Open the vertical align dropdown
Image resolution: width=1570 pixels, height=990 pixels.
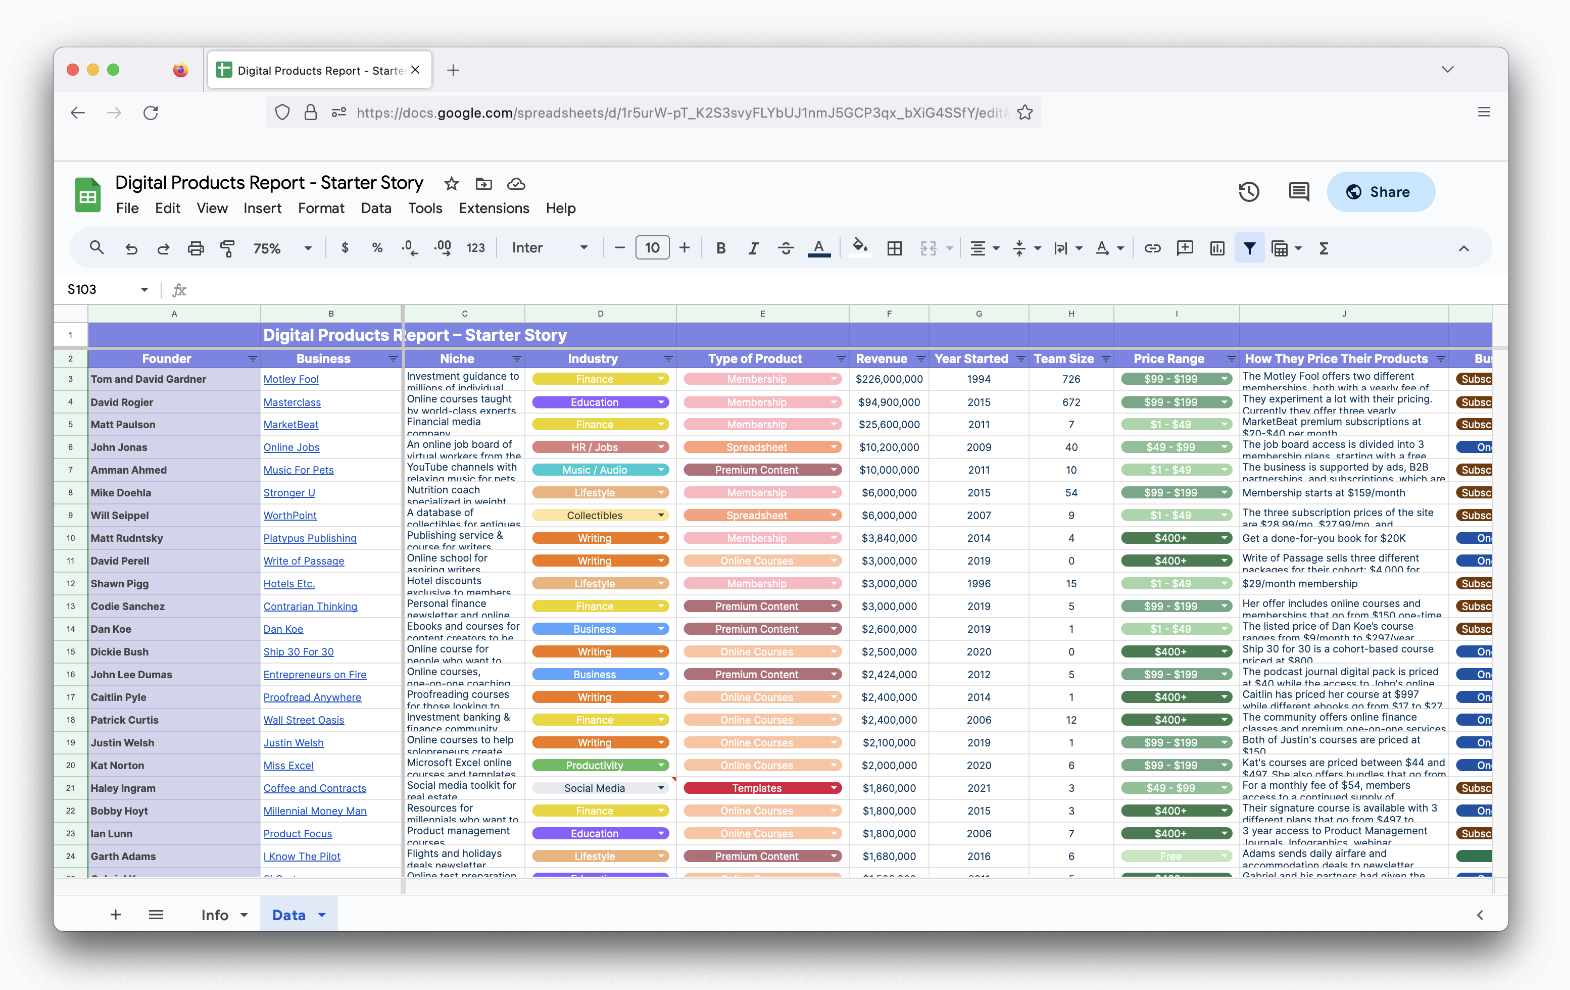pos(1027,248)
